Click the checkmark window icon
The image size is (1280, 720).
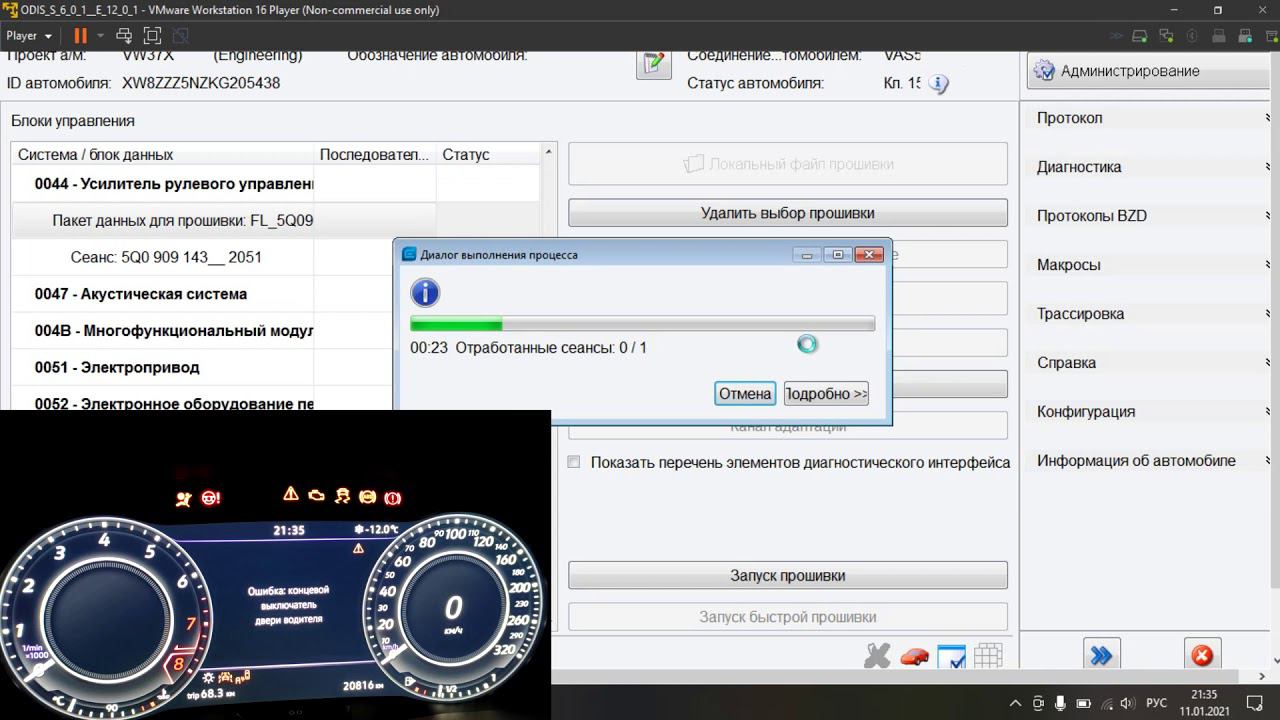click(952, 657)
